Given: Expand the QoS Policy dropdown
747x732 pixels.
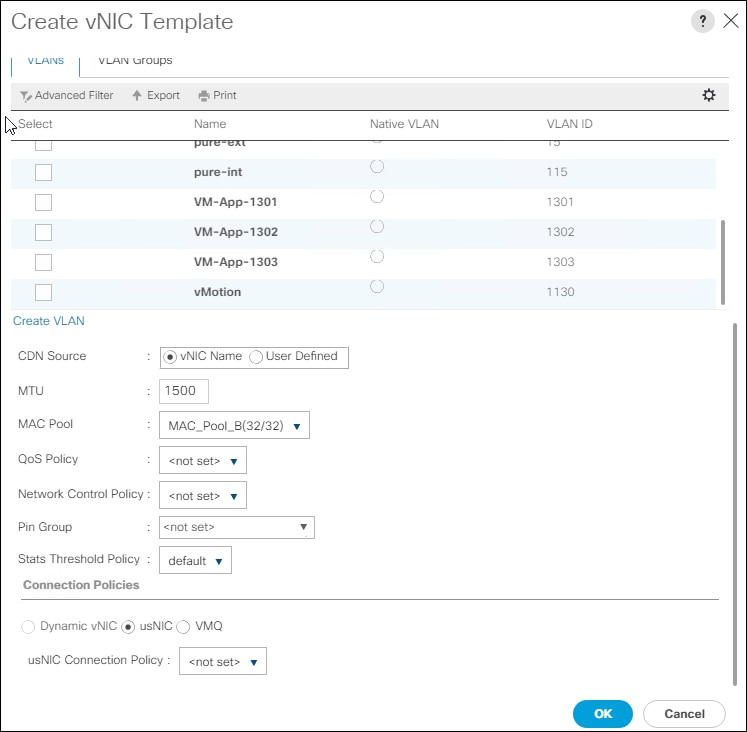Looking at the screenshot, I should pyautogui.click(x=203, y=461).
